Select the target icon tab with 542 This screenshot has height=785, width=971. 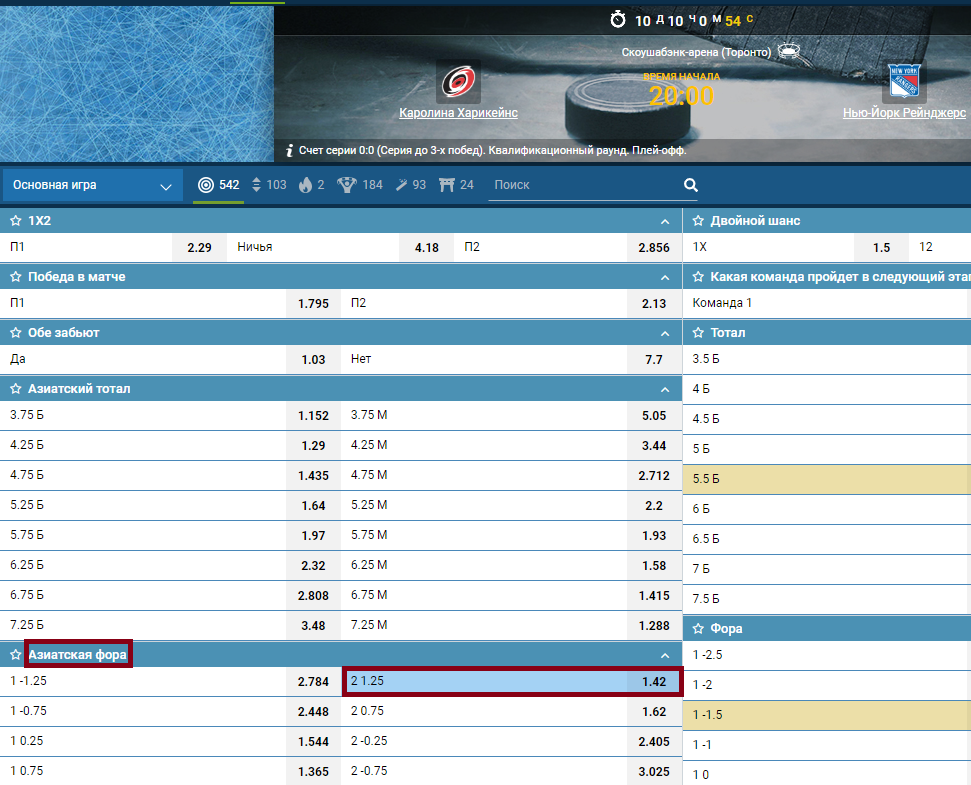(x=218, y=185)
